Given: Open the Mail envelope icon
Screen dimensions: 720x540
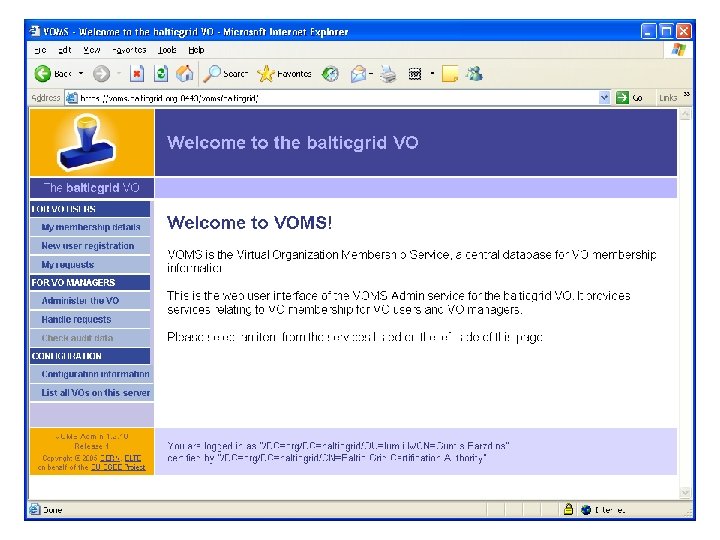Looking at the screenshot, I should coord(358,73).
